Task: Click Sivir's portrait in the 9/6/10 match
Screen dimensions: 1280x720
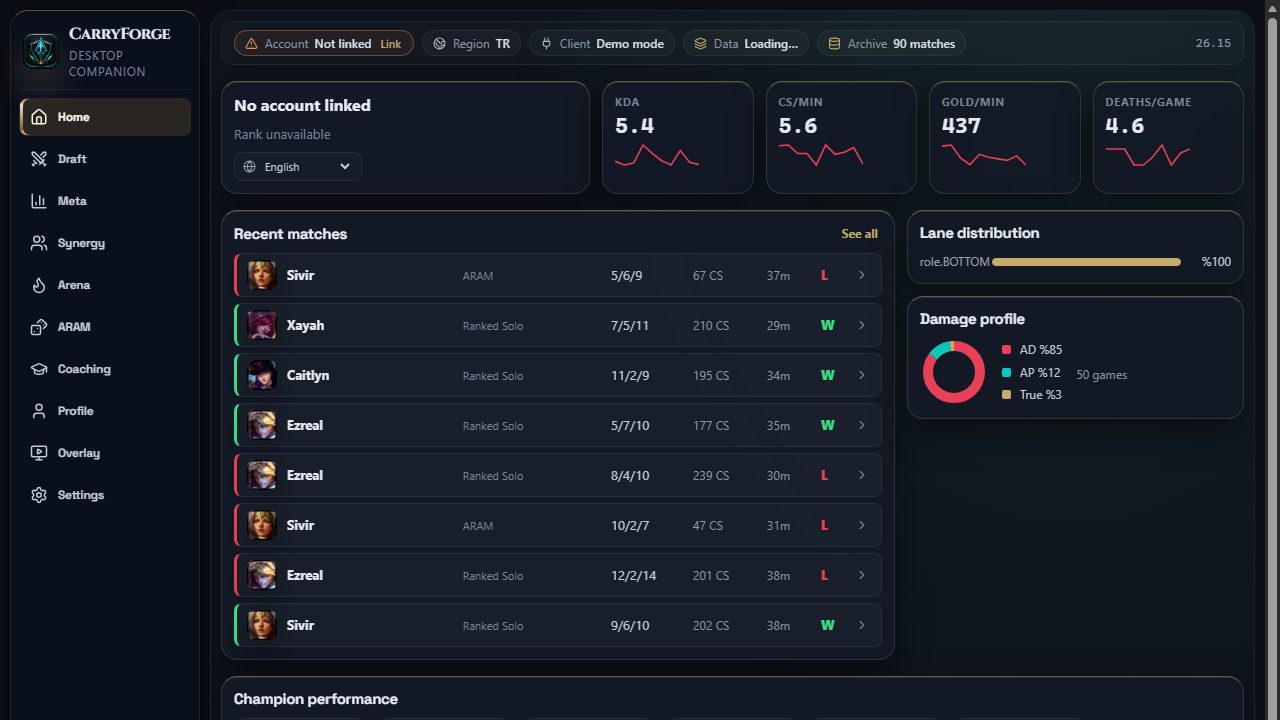Action: click(262, 625)
